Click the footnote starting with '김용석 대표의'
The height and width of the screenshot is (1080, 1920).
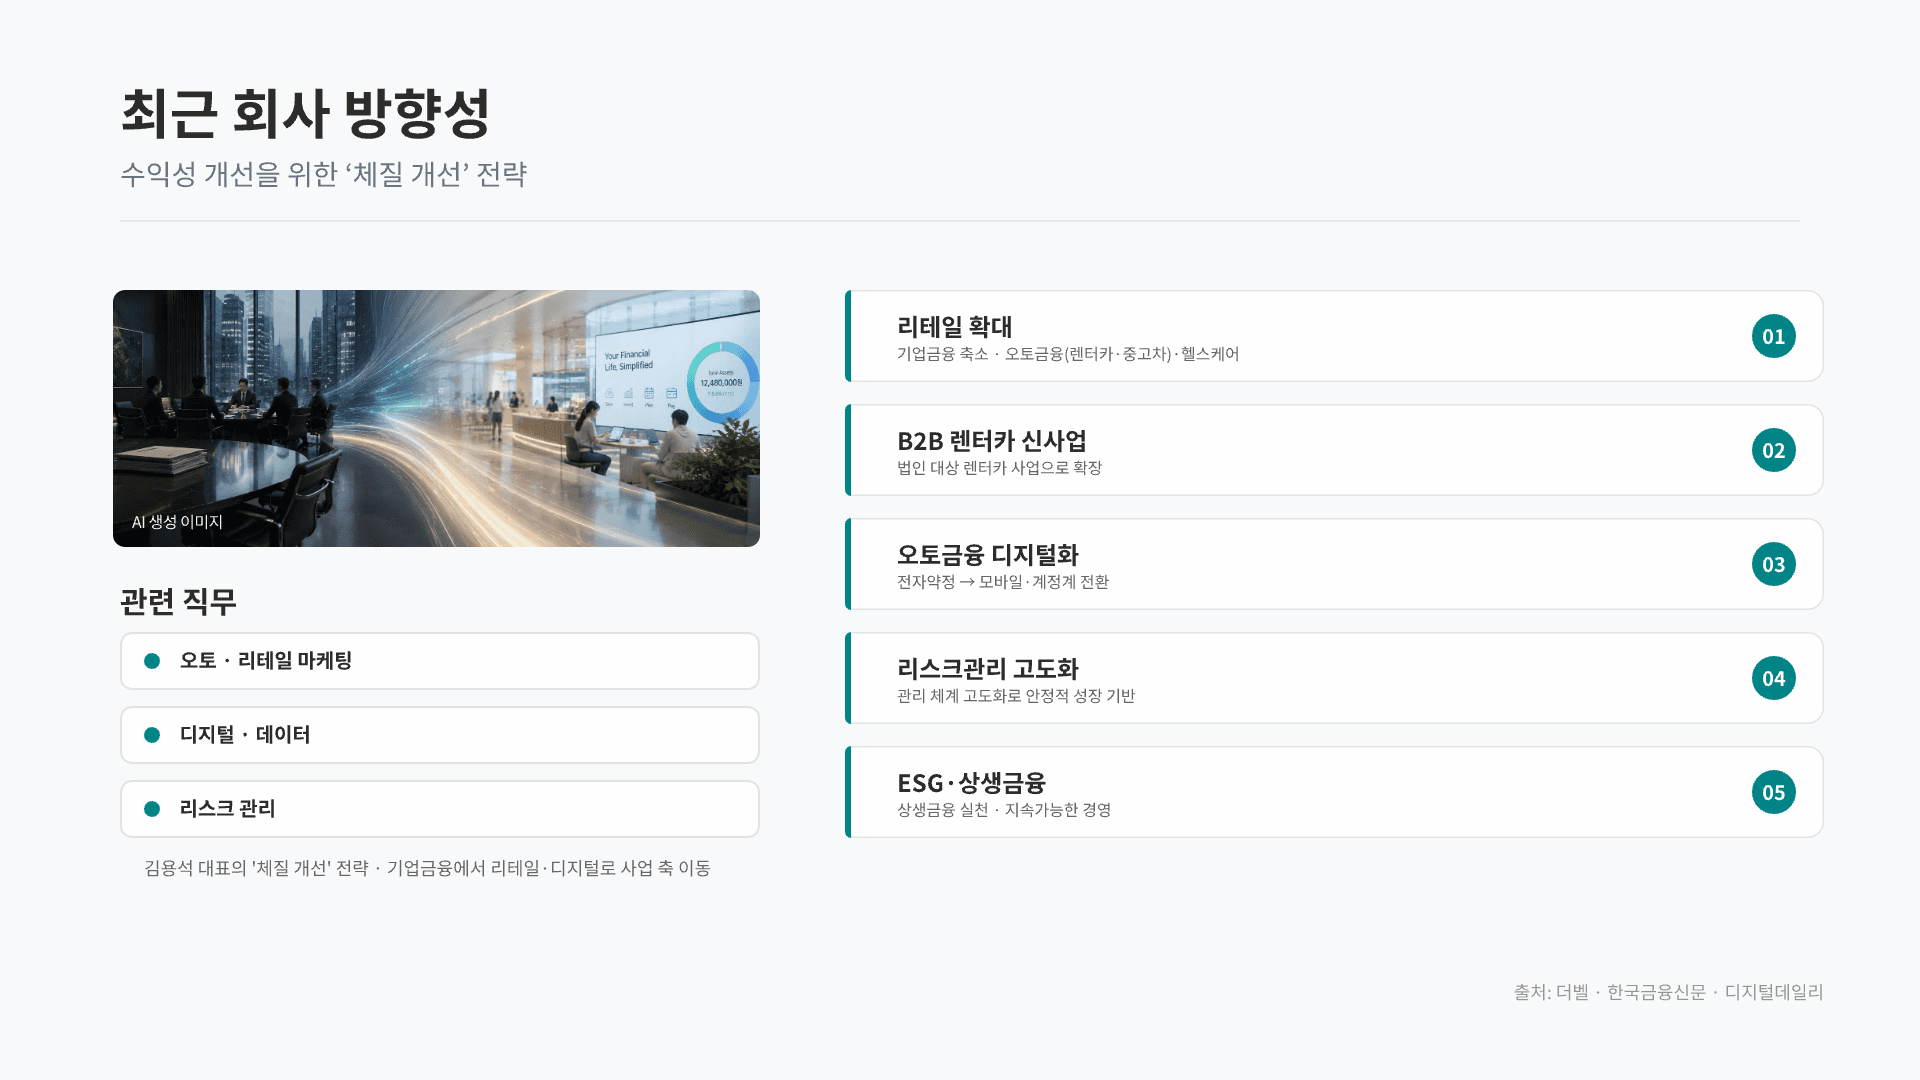click(x=427, y=868)
